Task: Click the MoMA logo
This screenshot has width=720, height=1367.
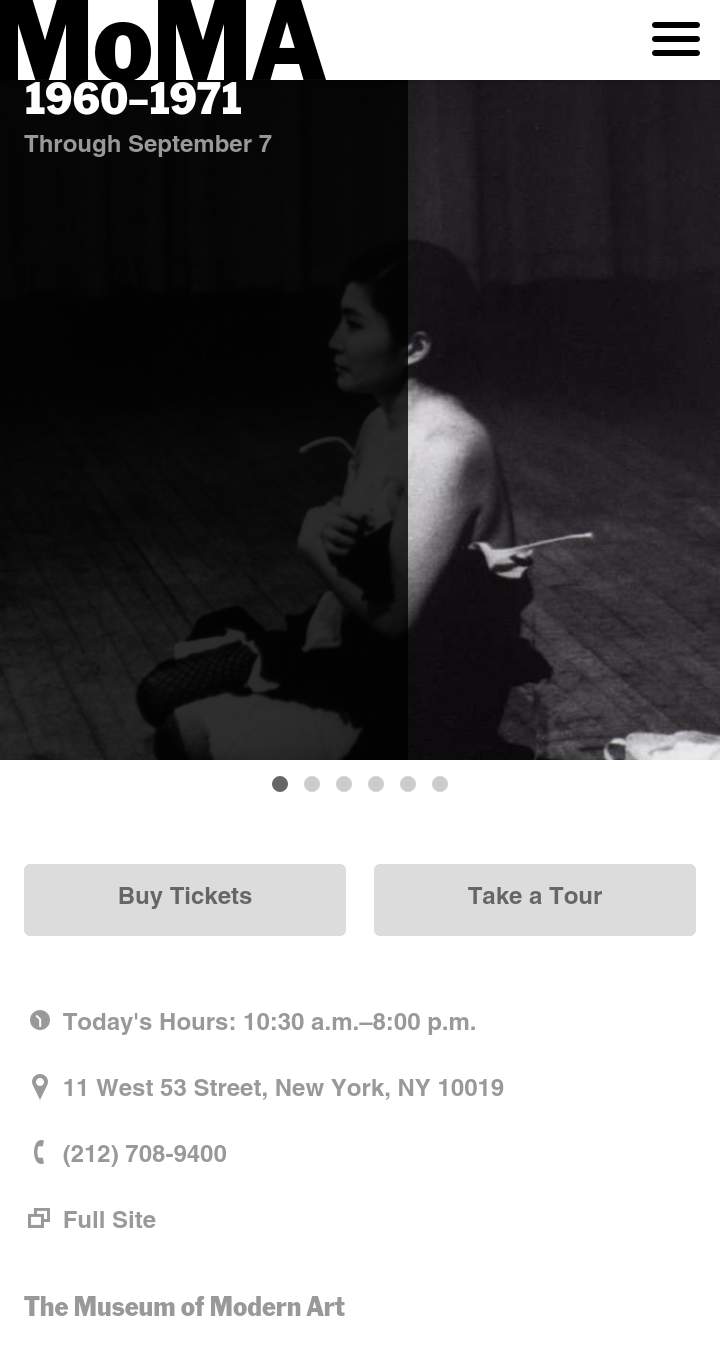Action: tap(171, 40)
